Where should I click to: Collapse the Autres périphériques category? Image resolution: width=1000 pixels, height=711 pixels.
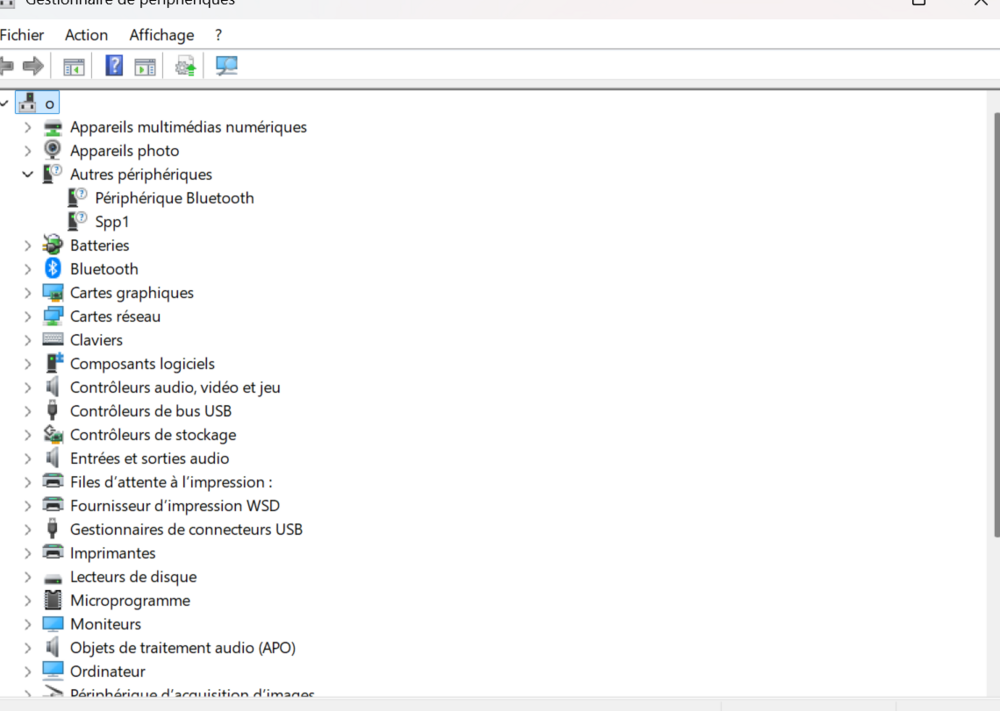click(27, 174)
